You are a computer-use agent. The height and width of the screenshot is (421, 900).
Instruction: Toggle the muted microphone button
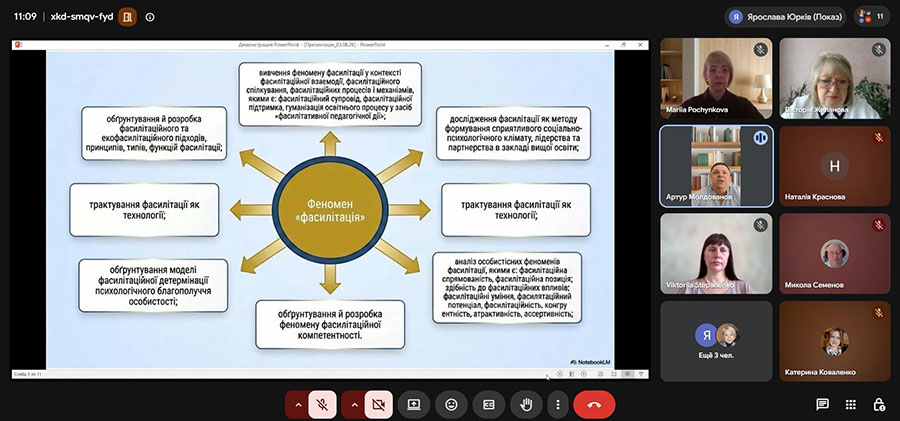pos(323,405)
